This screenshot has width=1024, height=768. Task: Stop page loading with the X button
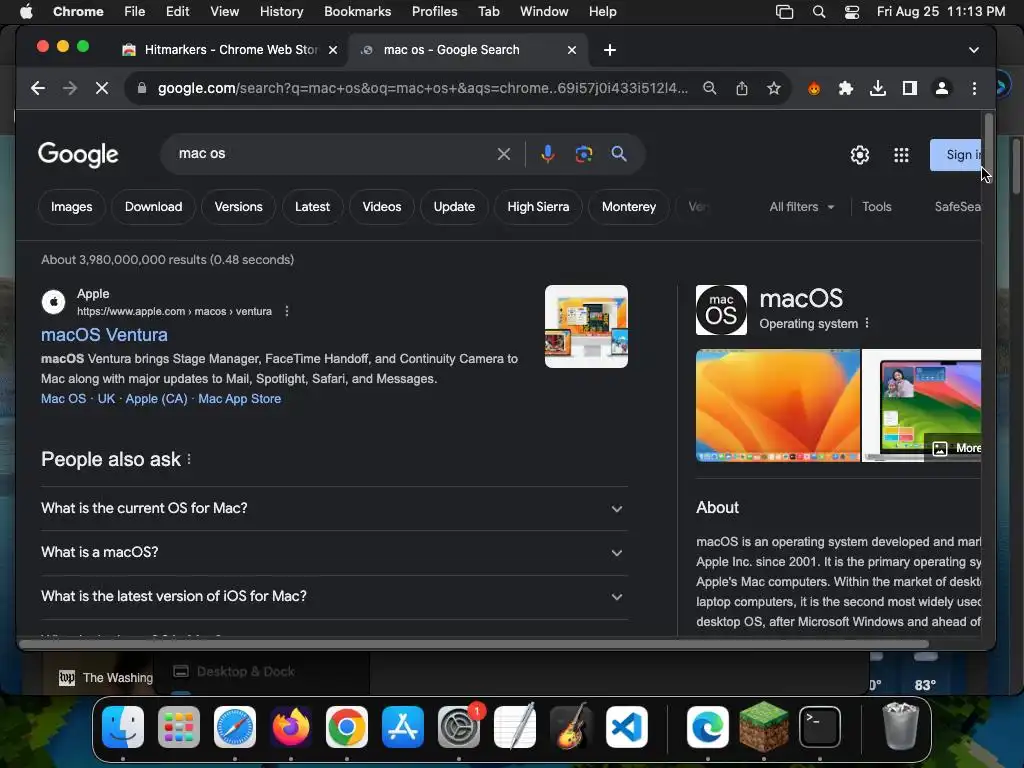pos(102,88)
